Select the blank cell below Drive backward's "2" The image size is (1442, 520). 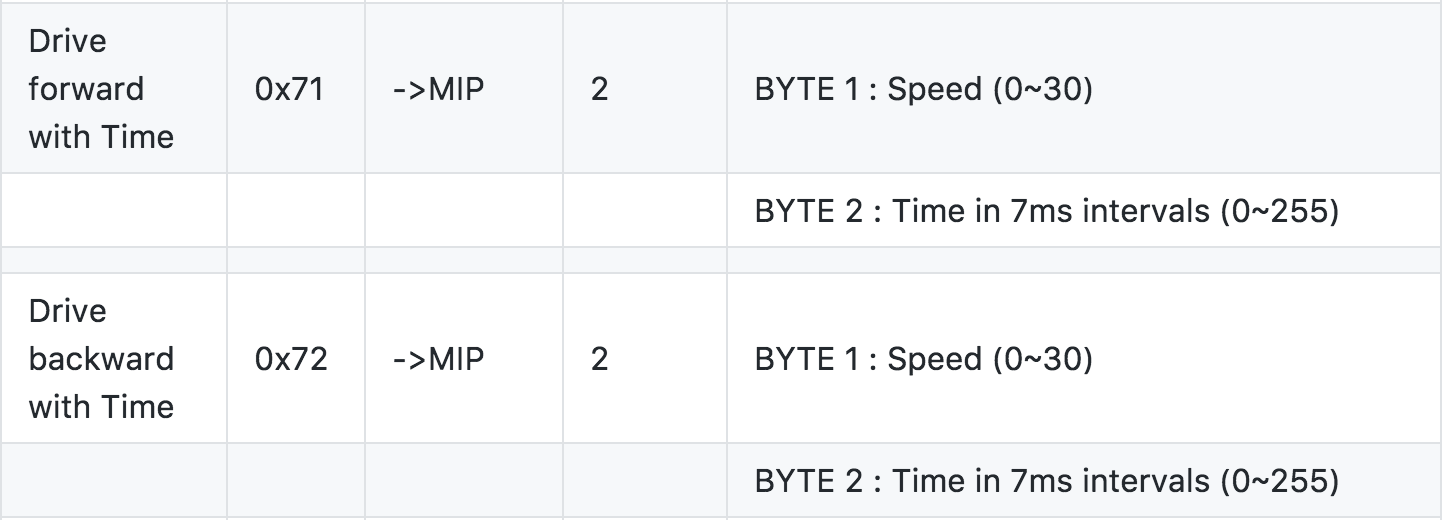point(645,480)
